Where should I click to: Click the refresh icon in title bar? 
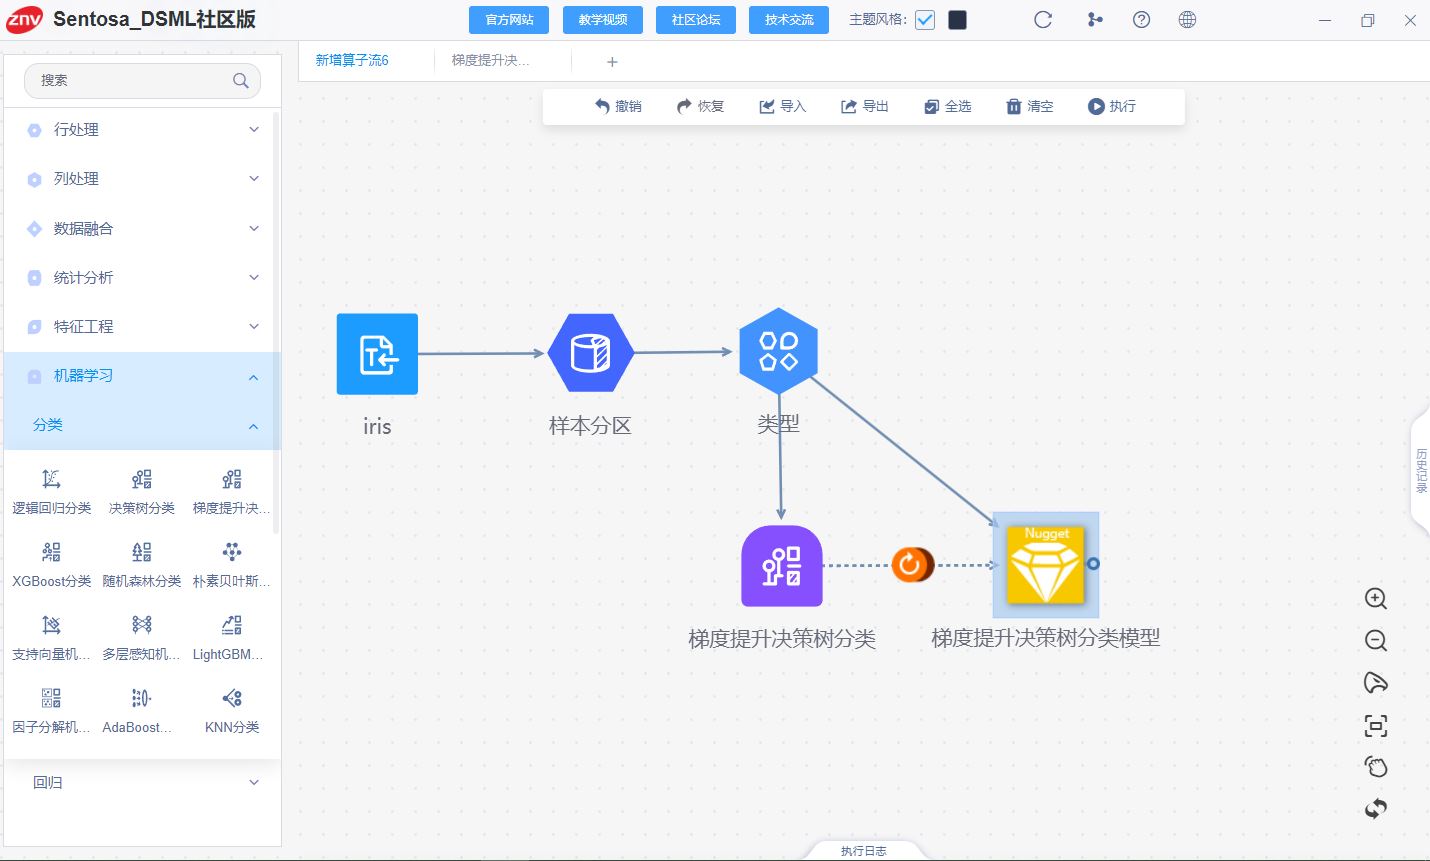point(1043,20)
